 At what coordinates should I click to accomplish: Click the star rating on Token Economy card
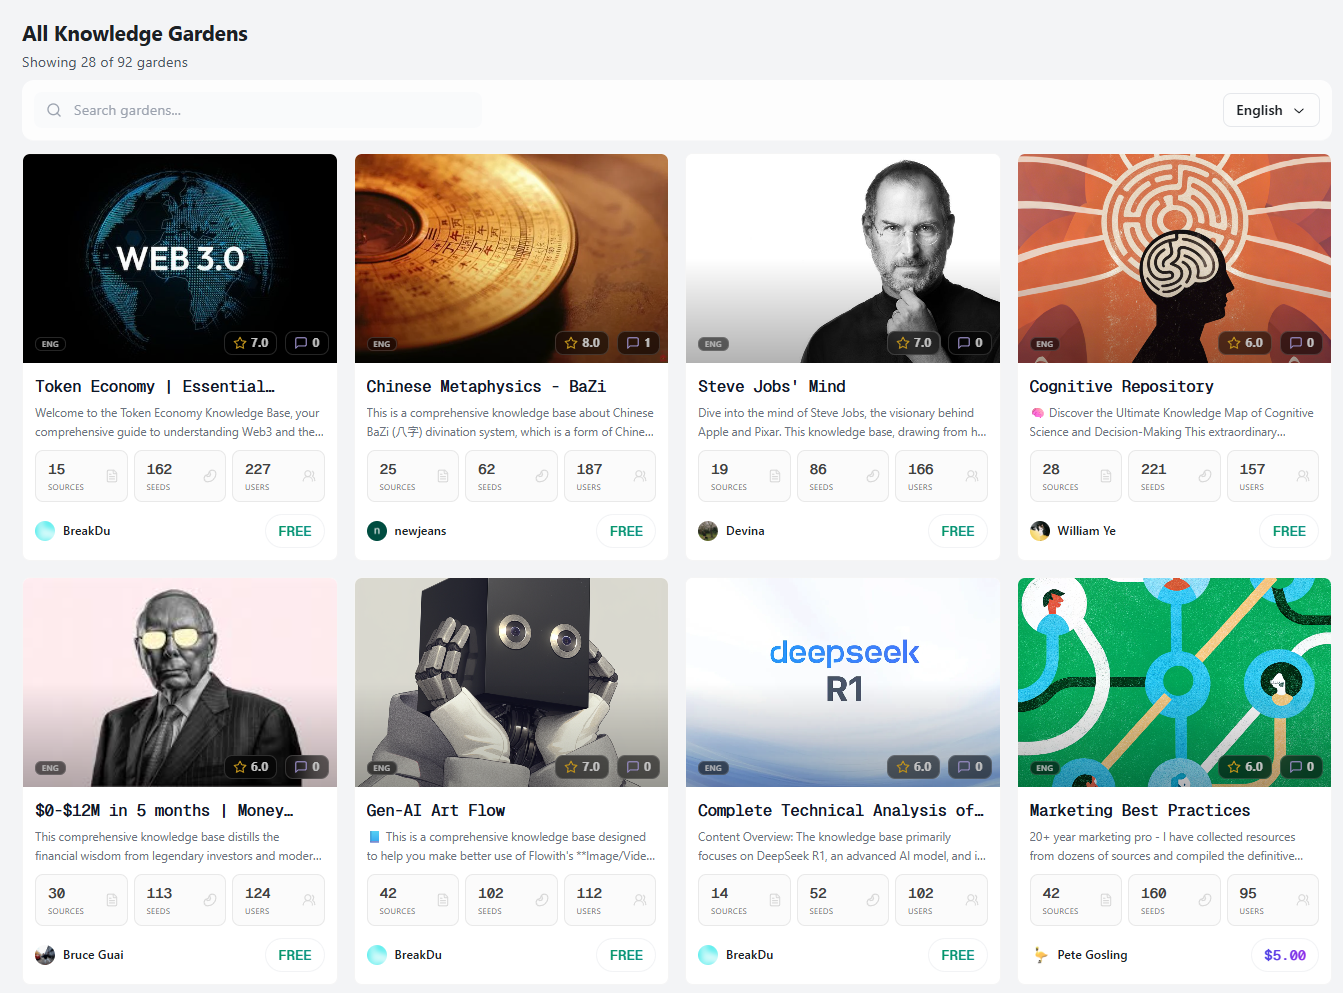pyautogui.click(x=250, y=343)
